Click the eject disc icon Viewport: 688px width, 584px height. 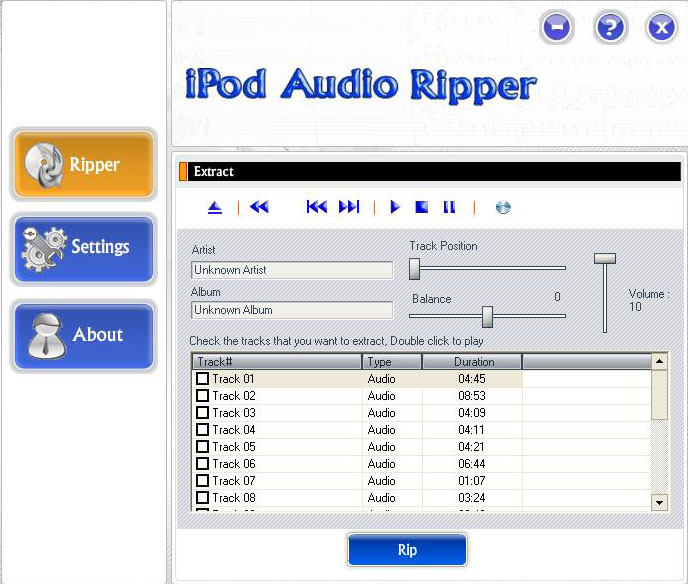point(215,207)
